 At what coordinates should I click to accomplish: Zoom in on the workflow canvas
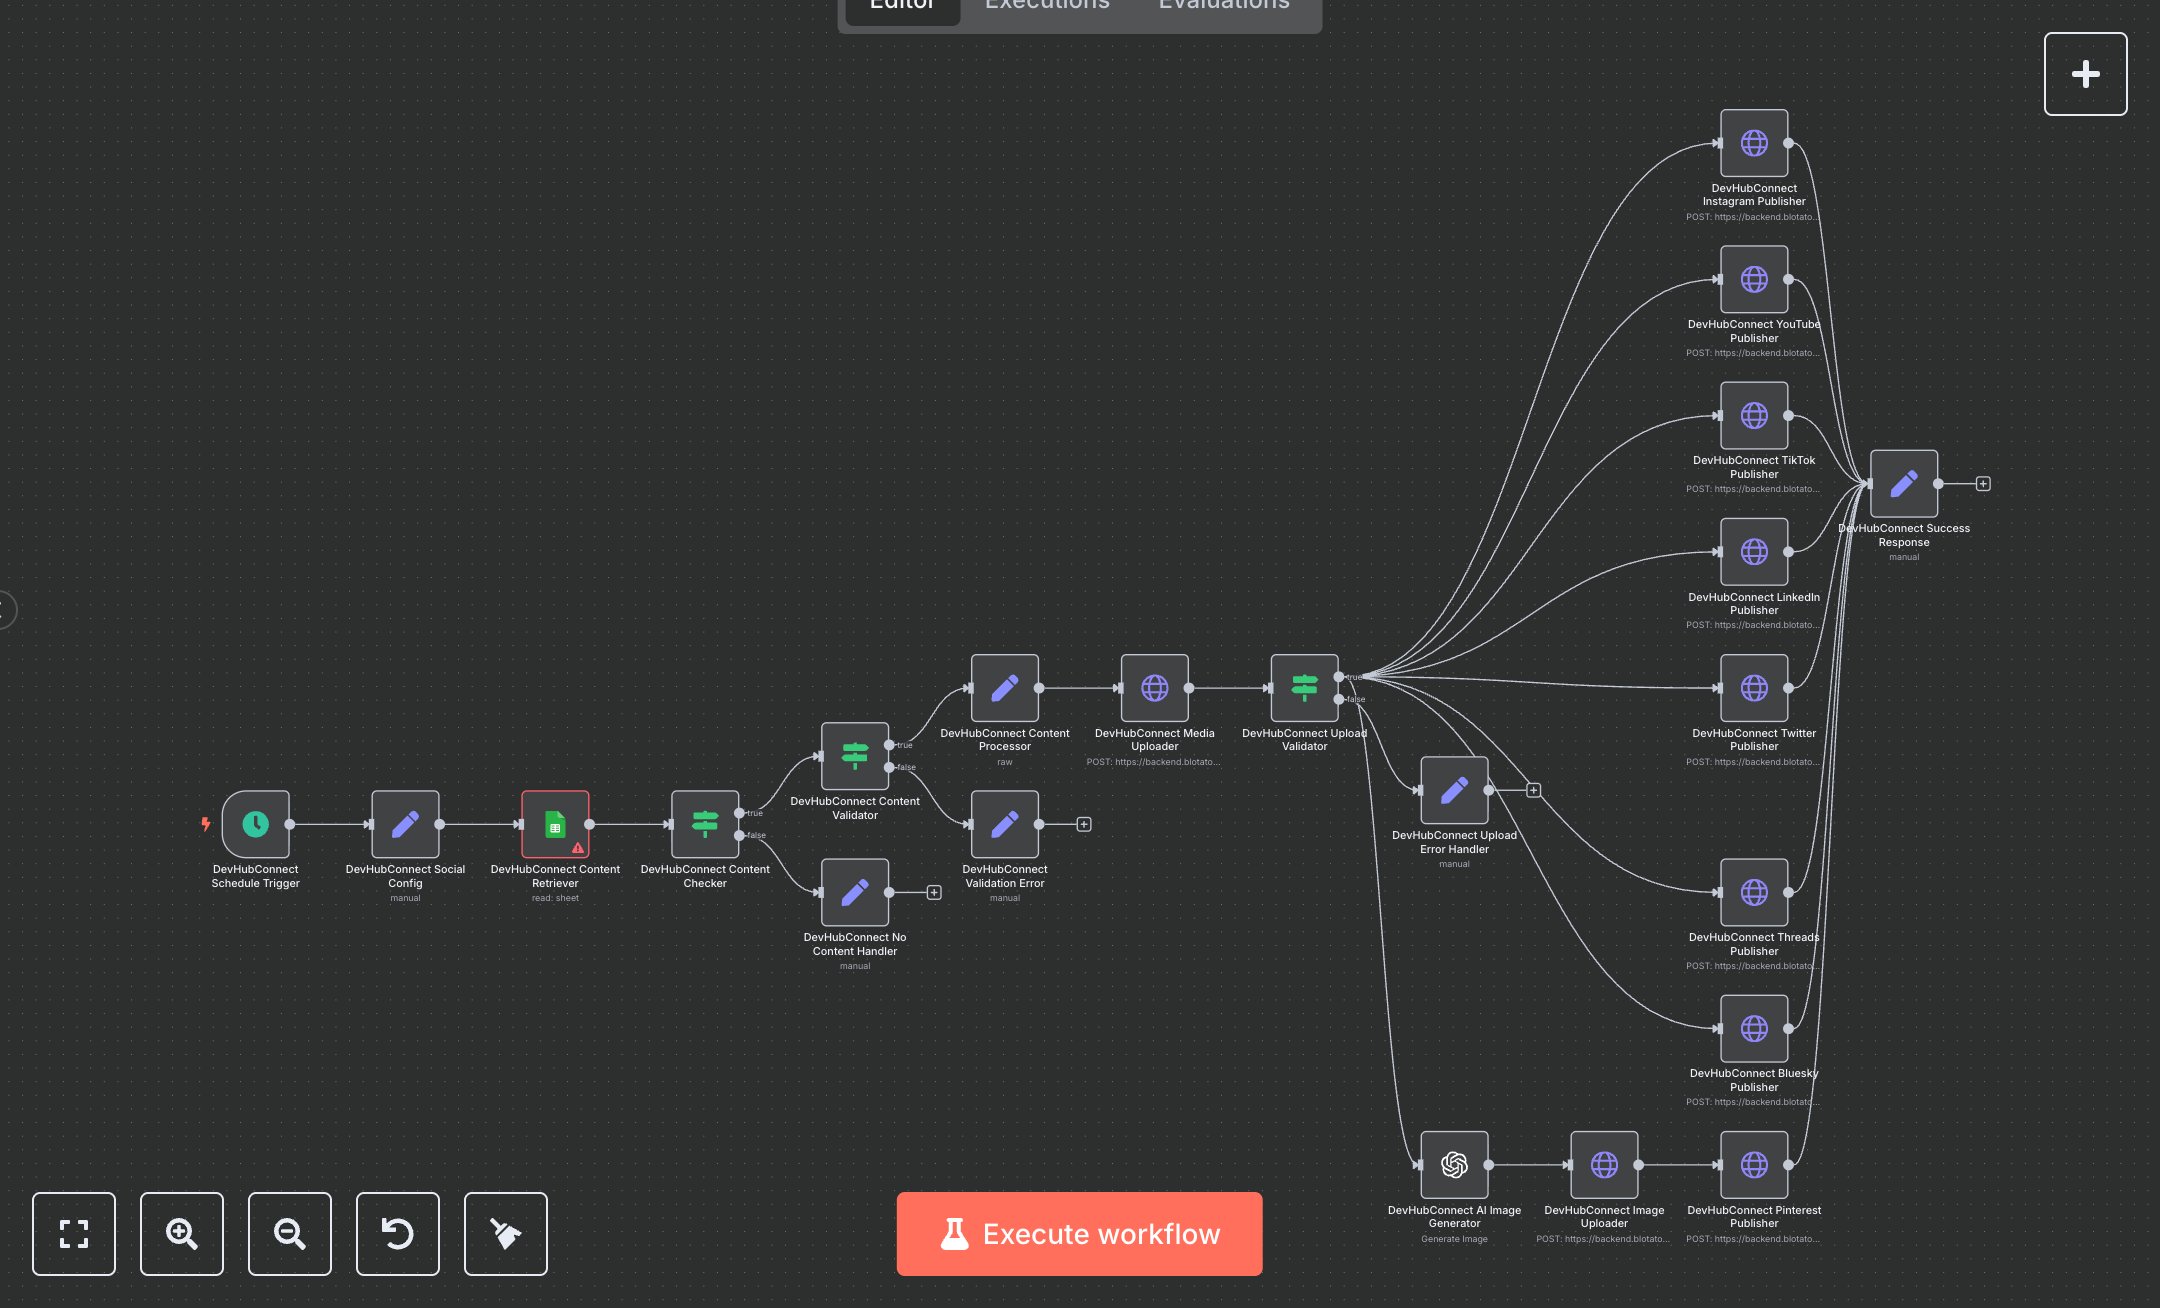tap(182, 1234)
